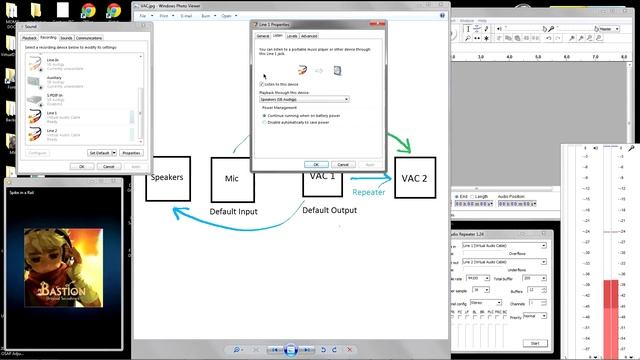Click Photo Viewer help question icon
Screen dimensions: 640x360
[442, 16]
